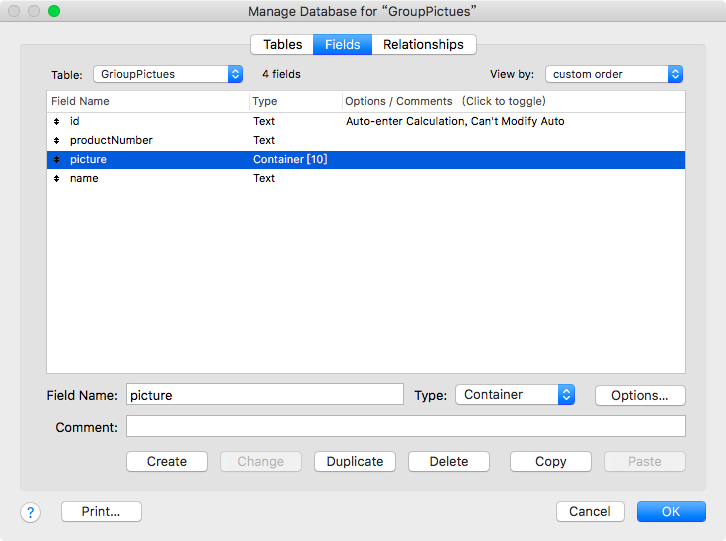Click the Auto-enter Calculation options text
Image resolution: width=726 pixels, height=541 pixels.
pos(455,121)
